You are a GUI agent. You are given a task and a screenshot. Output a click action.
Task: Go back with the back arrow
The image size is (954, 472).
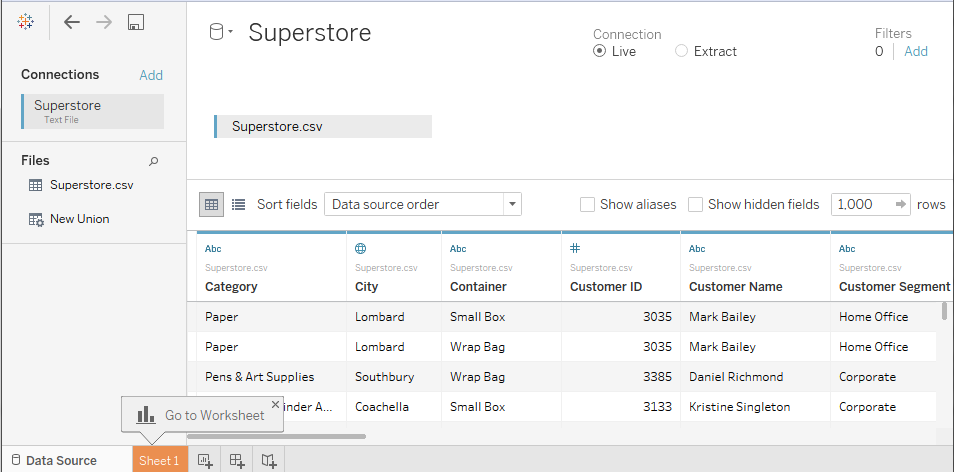(72, 23)
